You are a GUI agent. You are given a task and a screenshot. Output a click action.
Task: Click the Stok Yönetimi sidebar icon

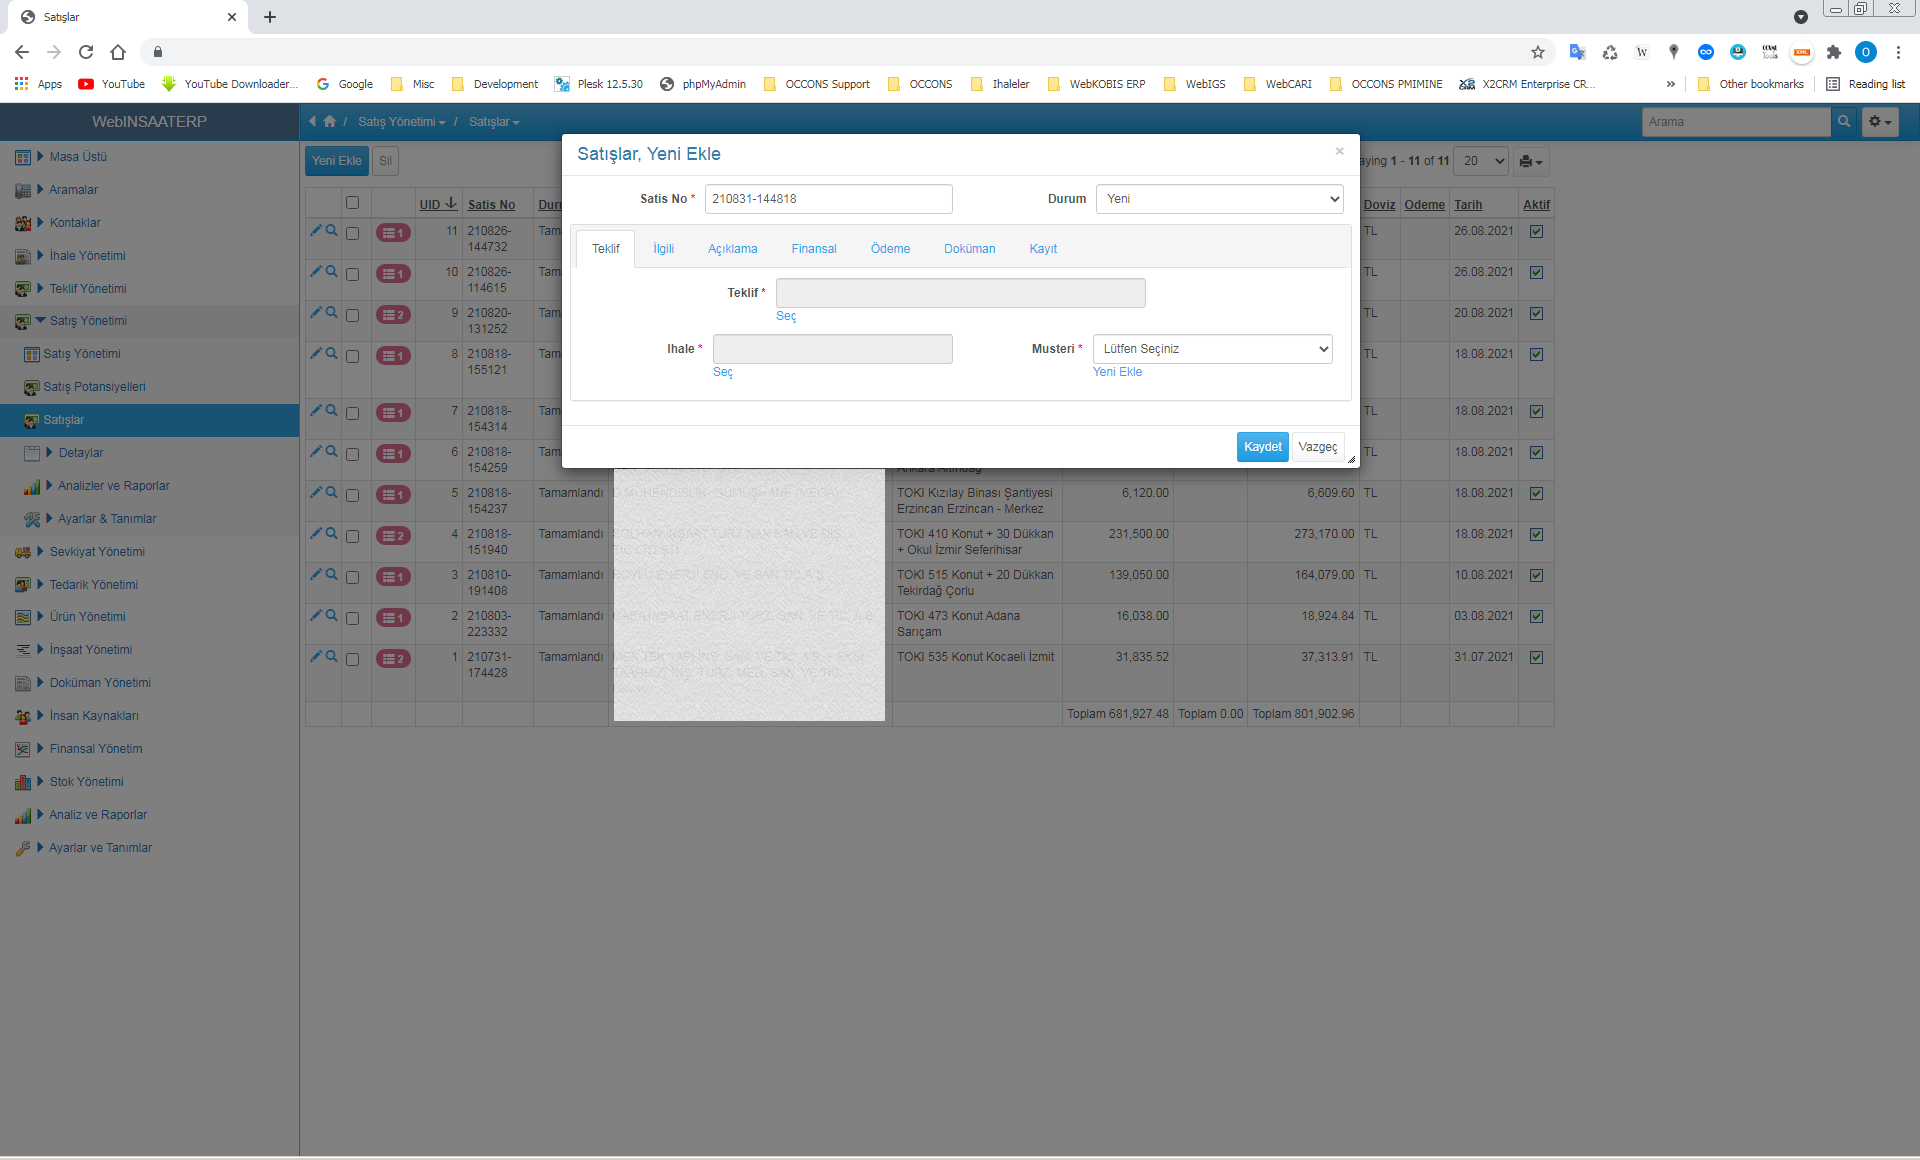tap(23, 782)
